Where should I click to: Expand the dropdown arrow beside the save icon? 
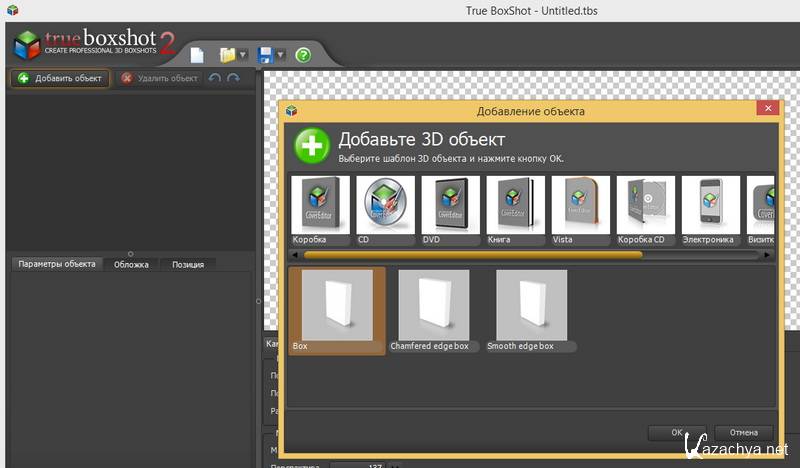(x=281, y=55)
